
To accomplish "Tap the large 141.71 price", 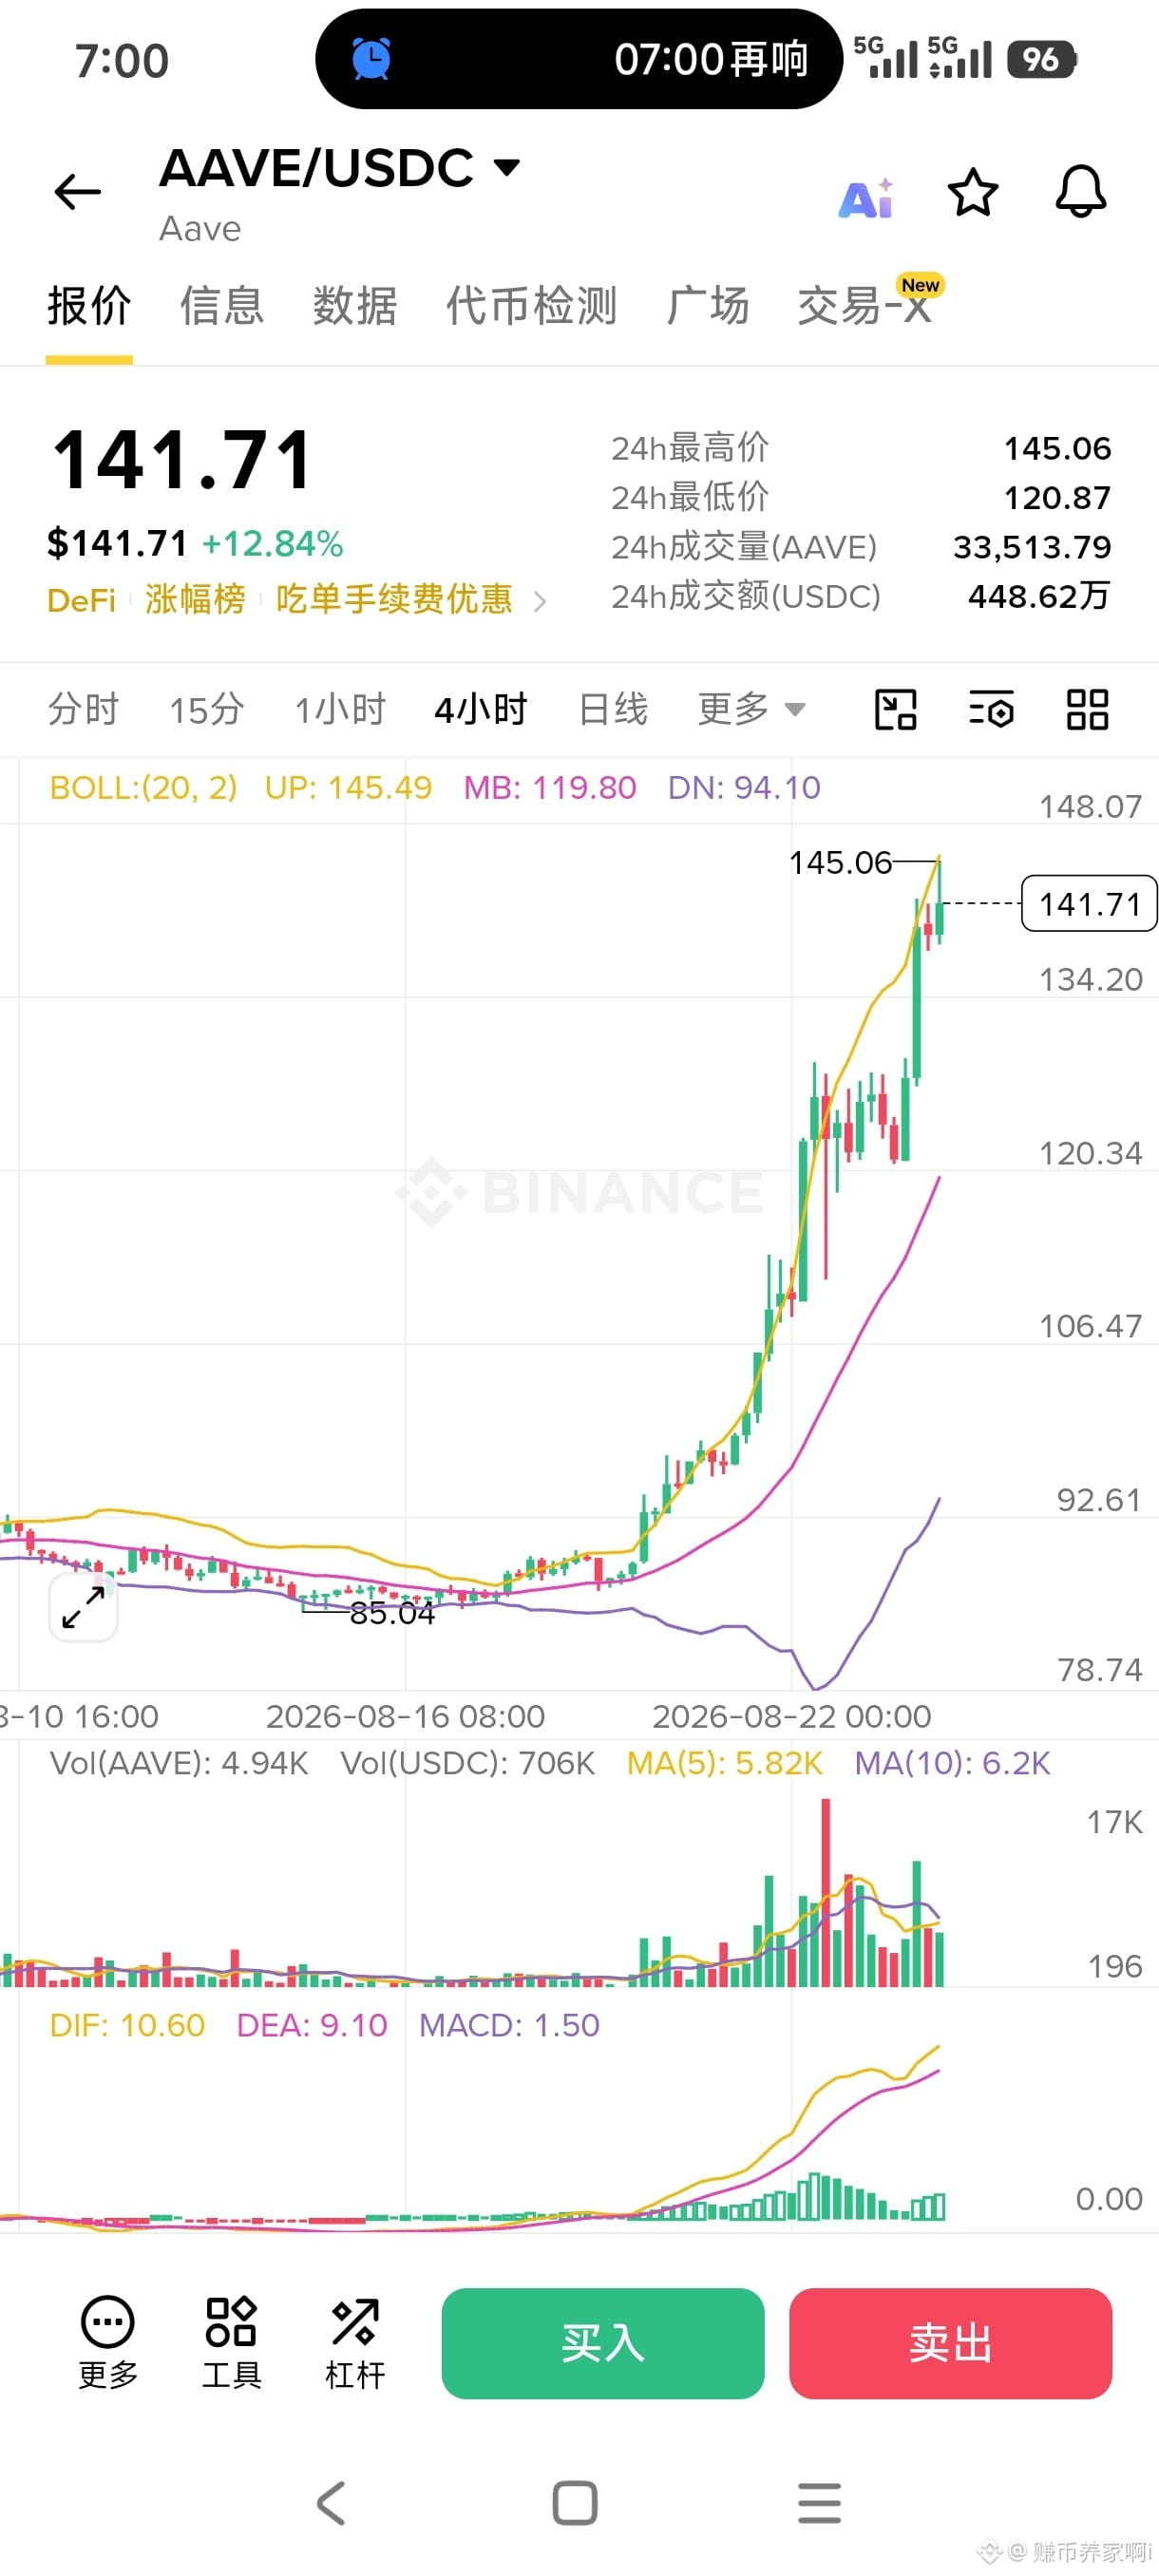I will click(183, 460).
